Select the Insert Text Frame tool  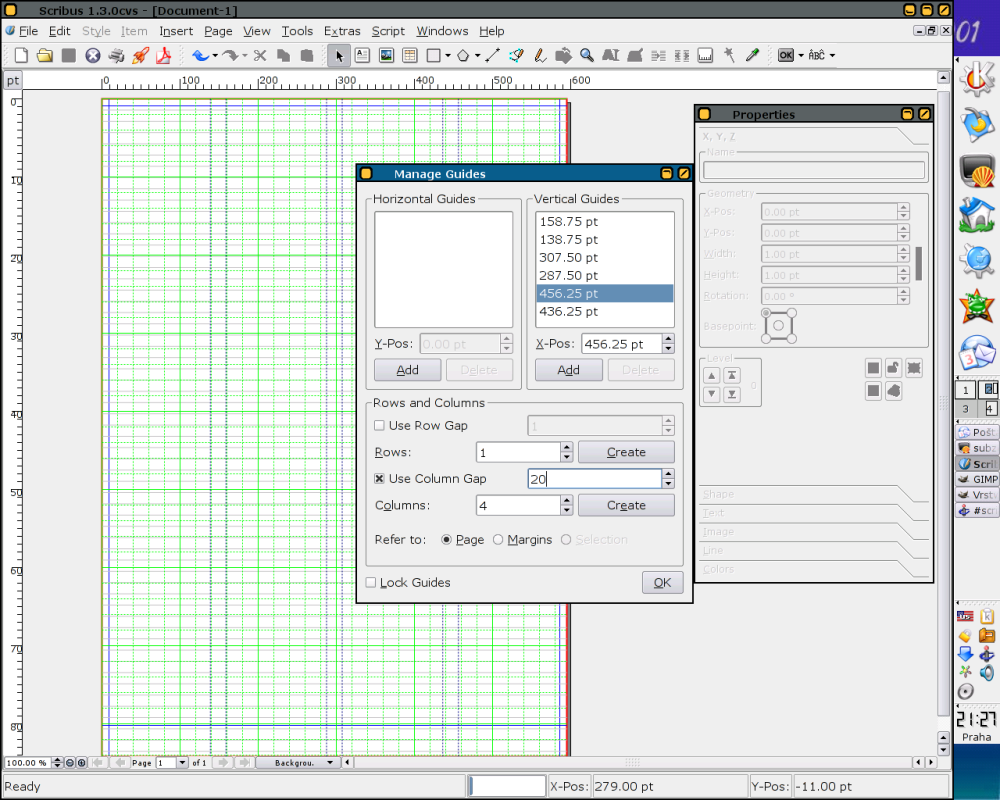pos(362,56)
